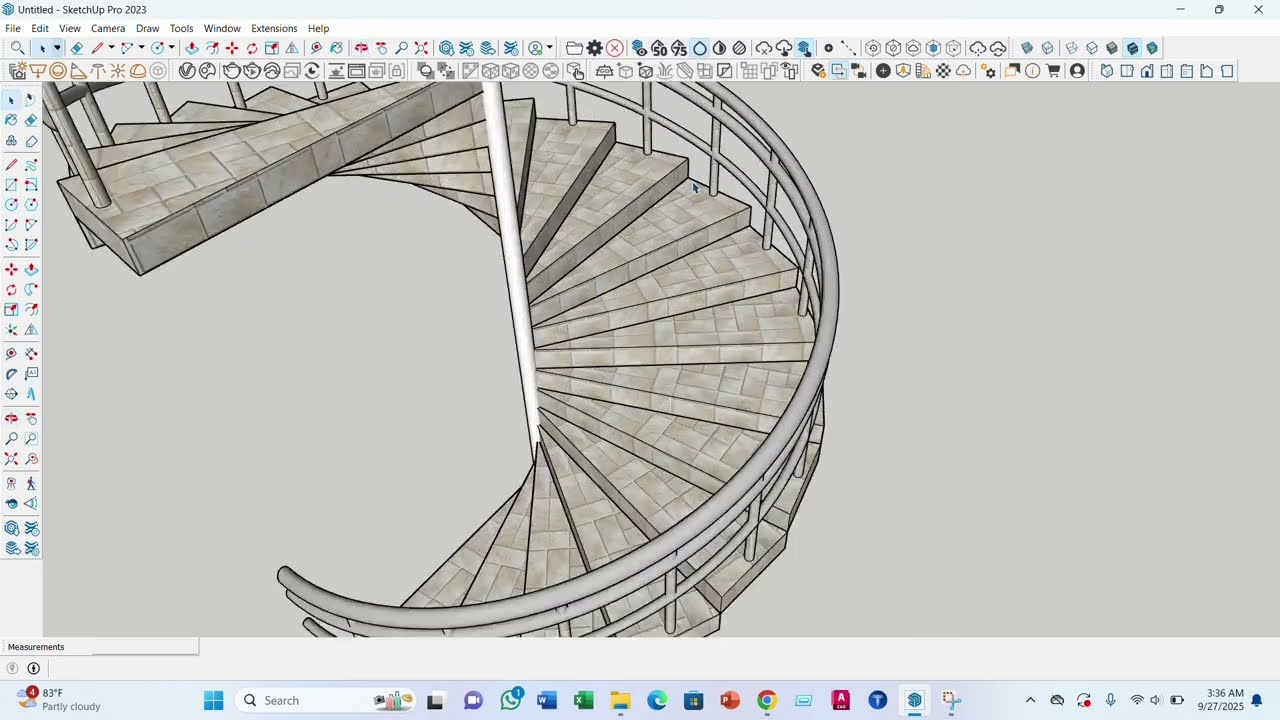Open the Windows Start menu

click(x=214, y=700)
